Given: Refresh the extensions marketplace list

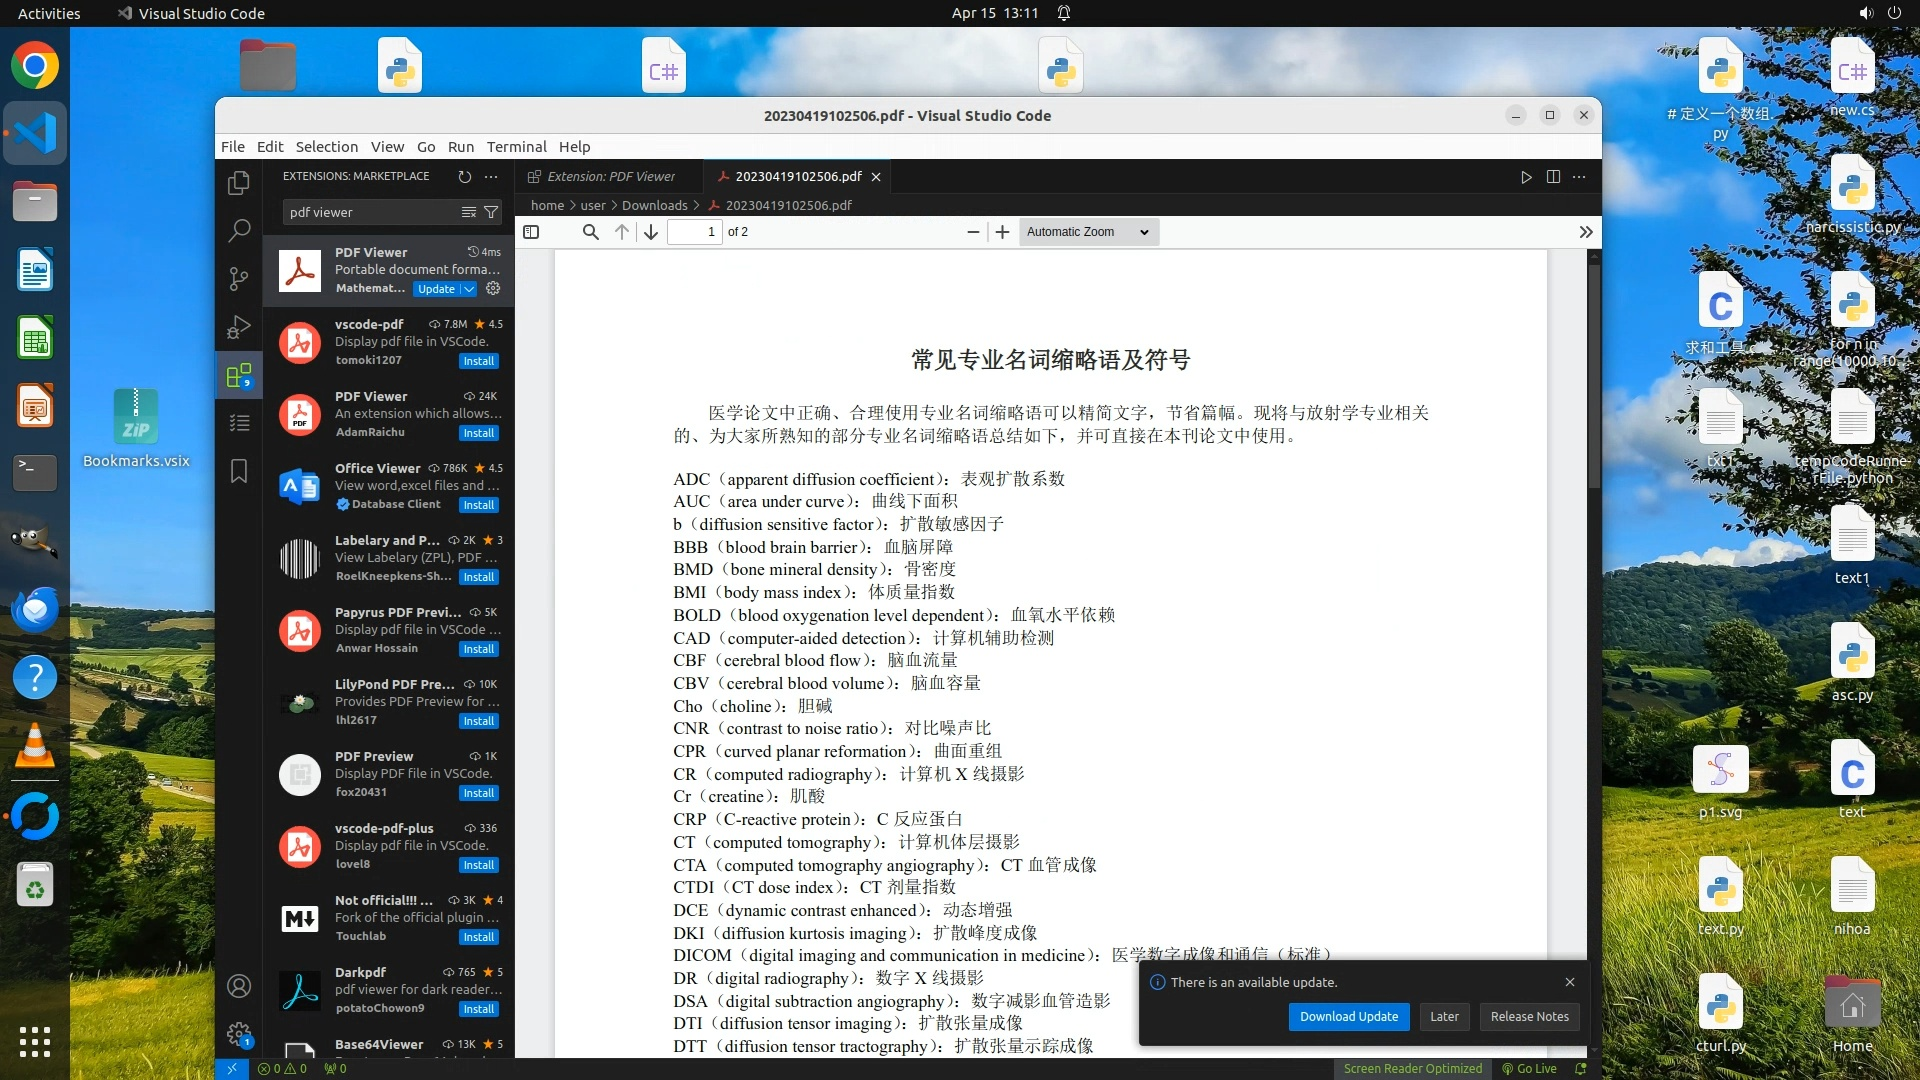Looking at the screenshot, I should pos(465,176).
